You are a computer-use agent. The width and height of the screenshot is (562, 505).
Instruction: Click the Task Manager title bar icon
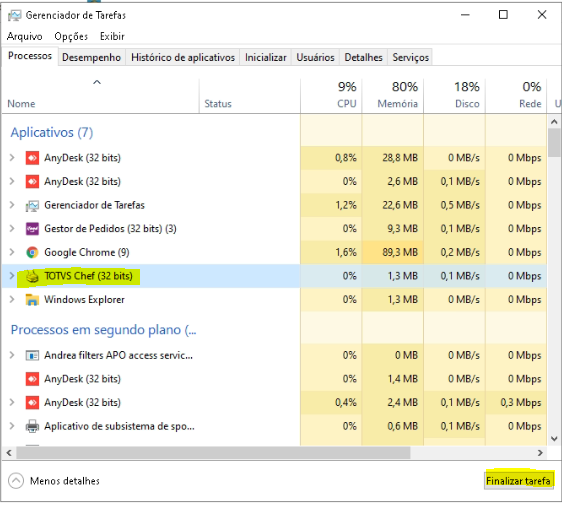[x=15, y=15]
